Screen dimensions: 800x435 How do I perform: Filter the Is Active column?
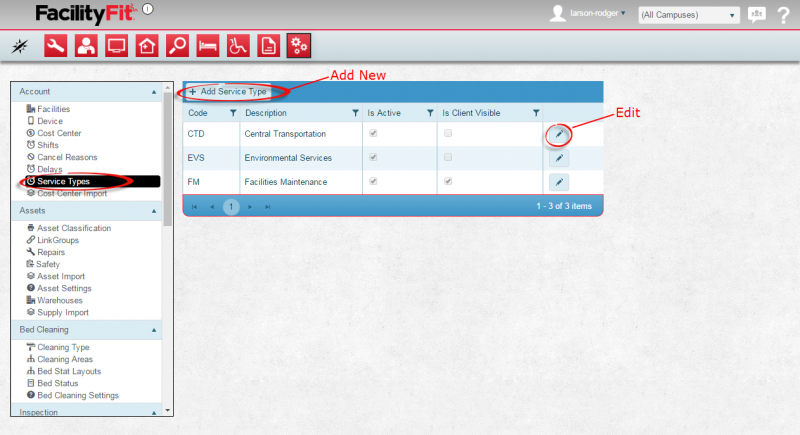tap(430, 113)
